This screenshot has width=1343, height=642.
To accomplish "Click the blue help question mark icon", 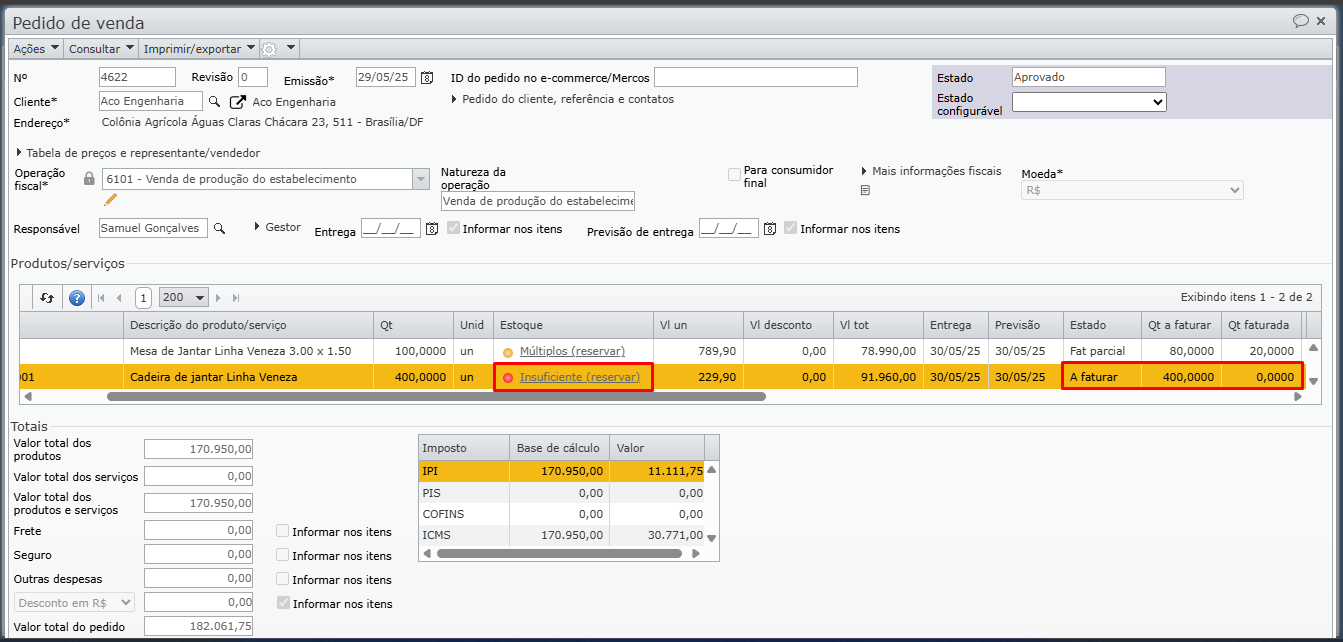I will 76,297.
